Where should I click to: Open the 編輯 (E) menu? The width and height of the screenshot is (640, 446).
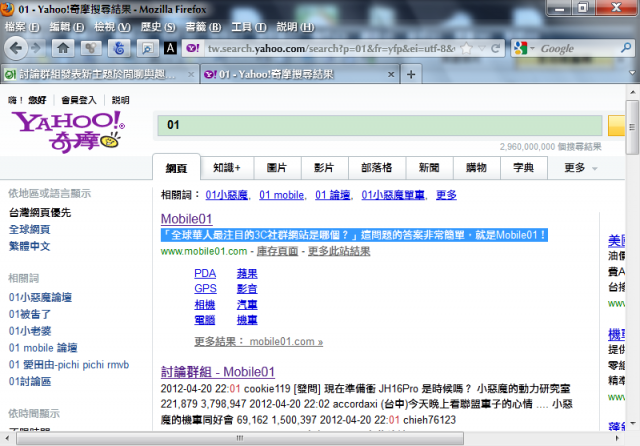coord(67,27)
